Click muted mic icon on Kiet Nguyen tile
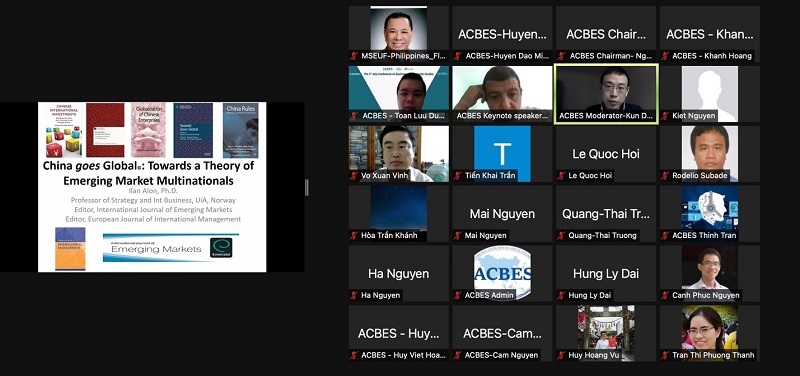800x376 pixels. point(664,116)
